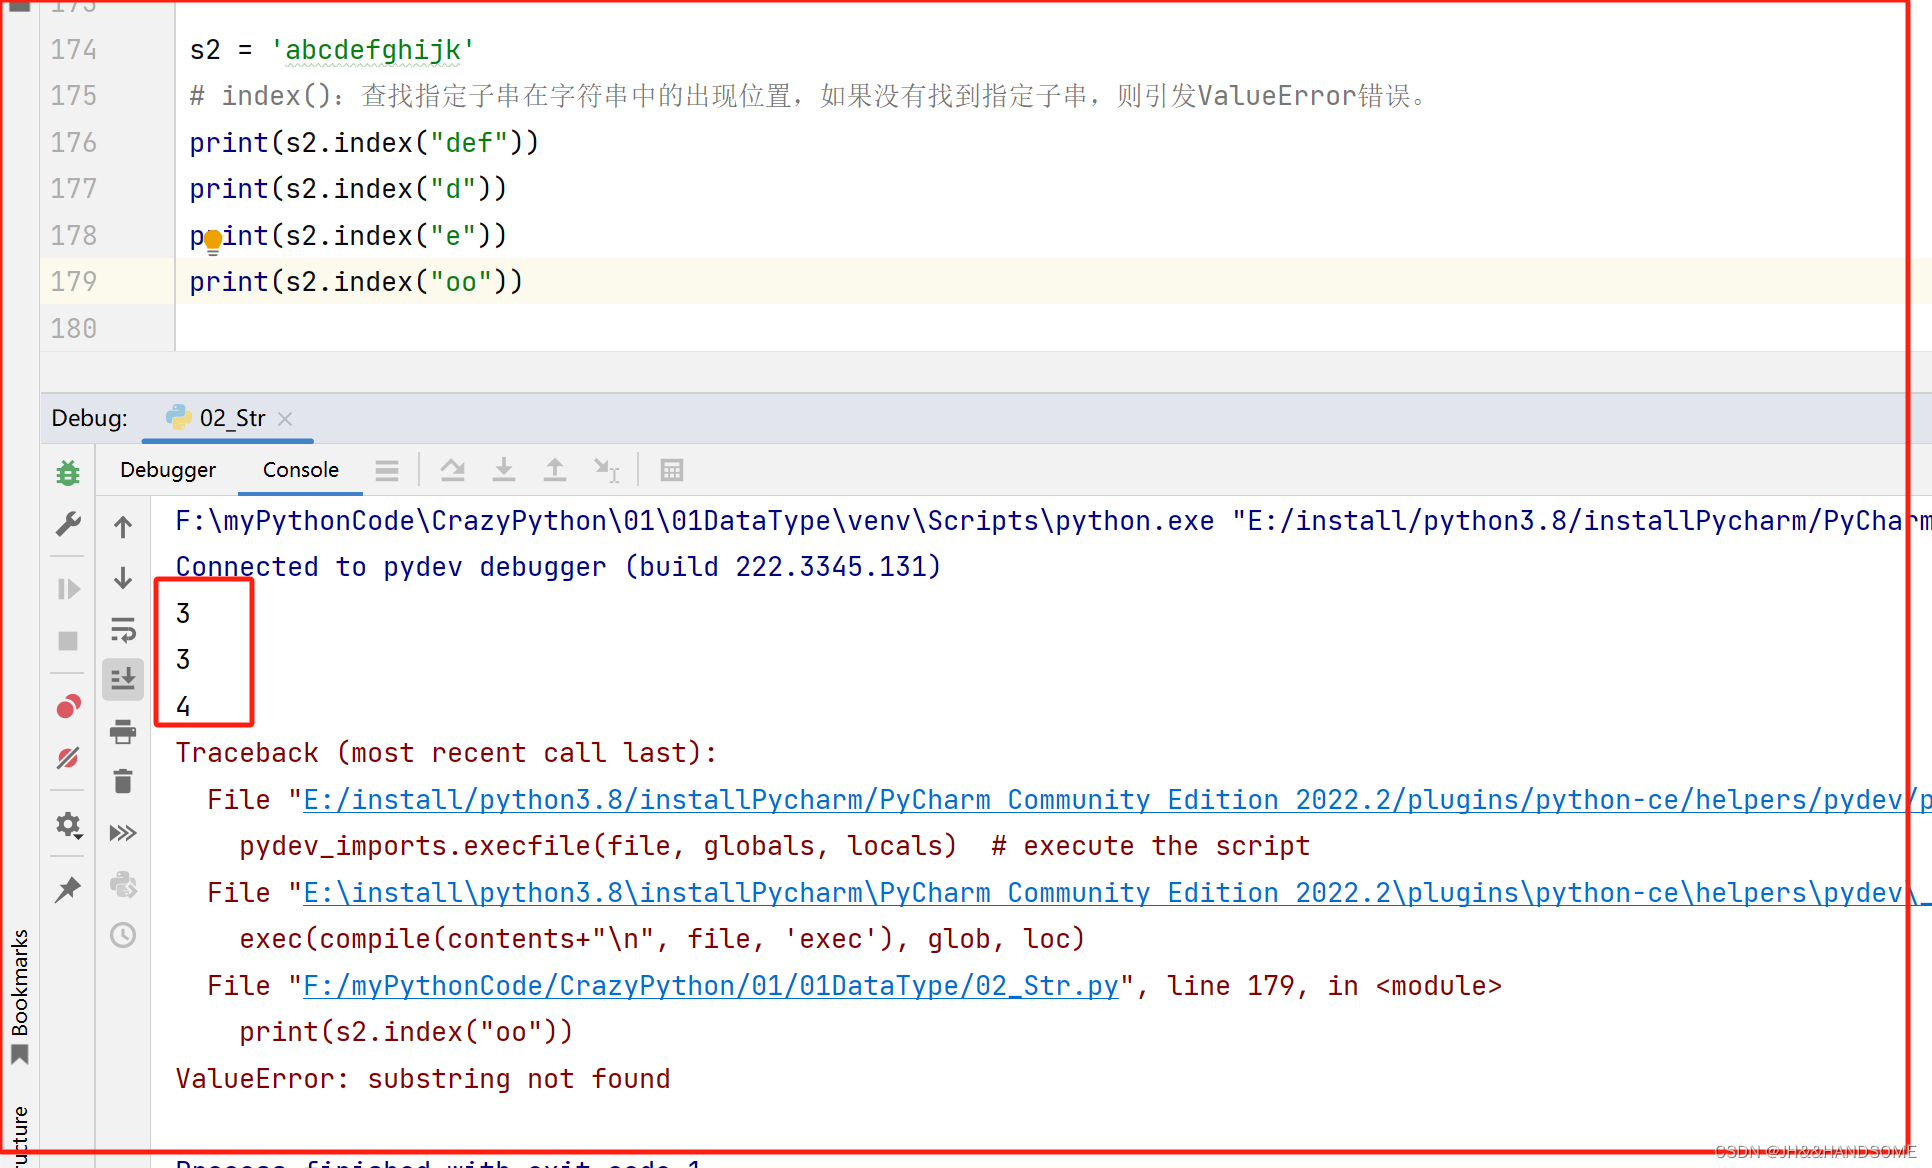Click the Python console icon in the side toolbar
The image size is (1932, 1168).
(x=123, y=884)
